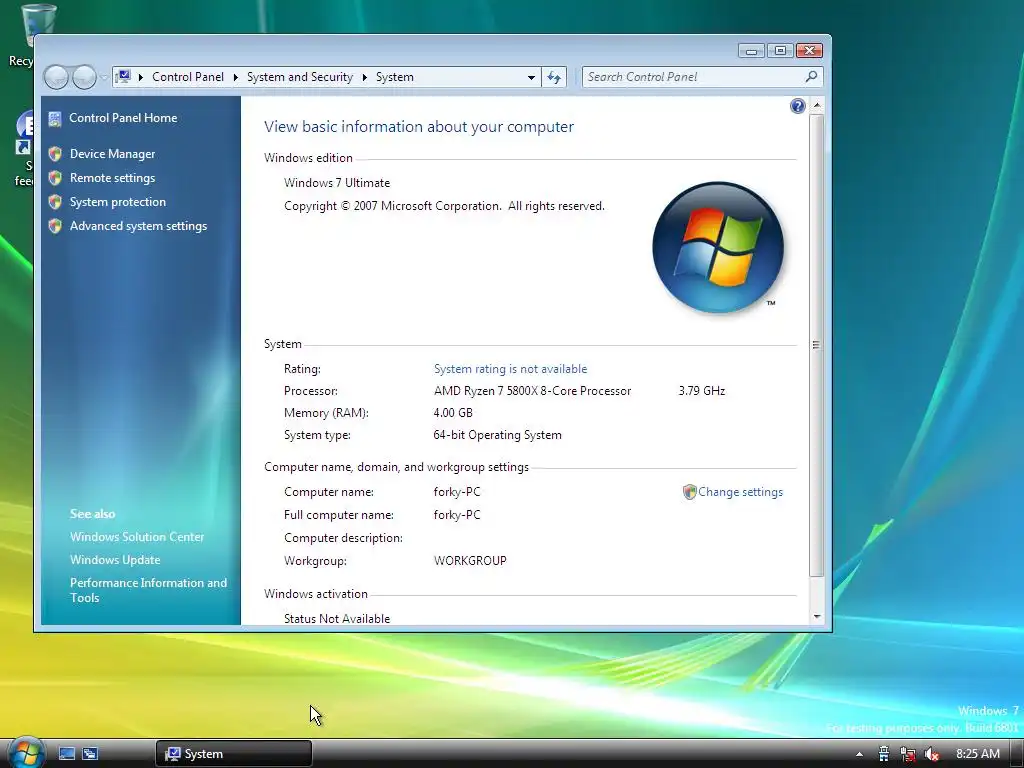Click the shield icon beside Device Manager
The height and width of the screenshot is (768, 1024).
(55, 154)
